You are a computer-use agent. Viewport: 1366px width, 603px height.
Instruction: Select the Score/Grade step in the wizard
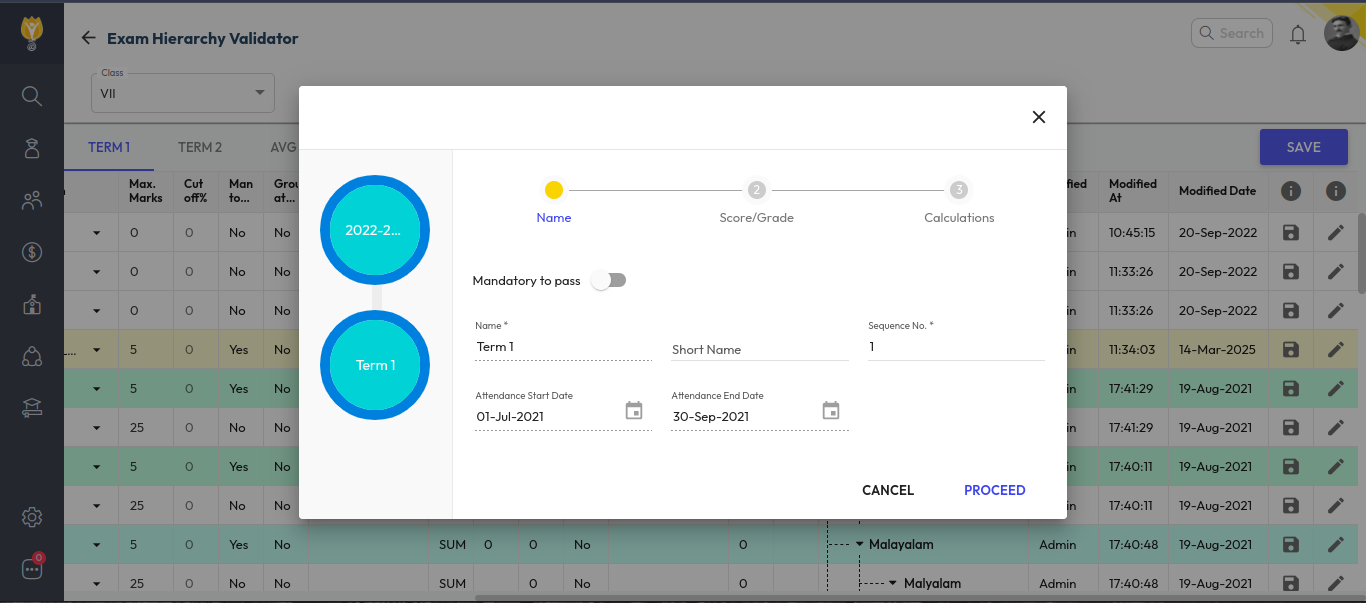pos(756,191)
